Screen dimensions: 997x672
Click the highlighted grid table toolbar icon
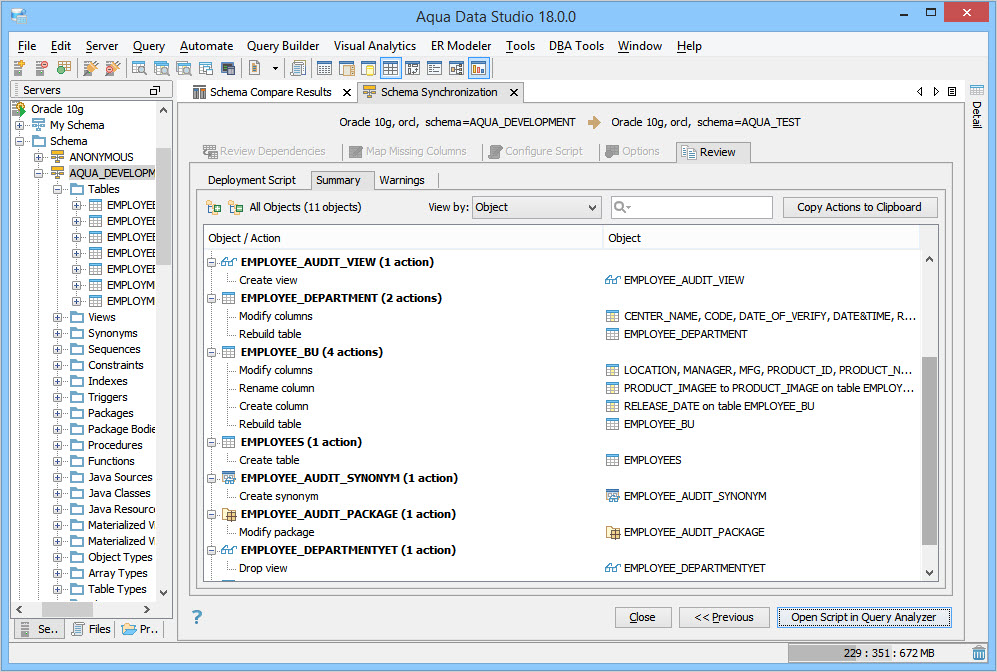tap(390, 67)
